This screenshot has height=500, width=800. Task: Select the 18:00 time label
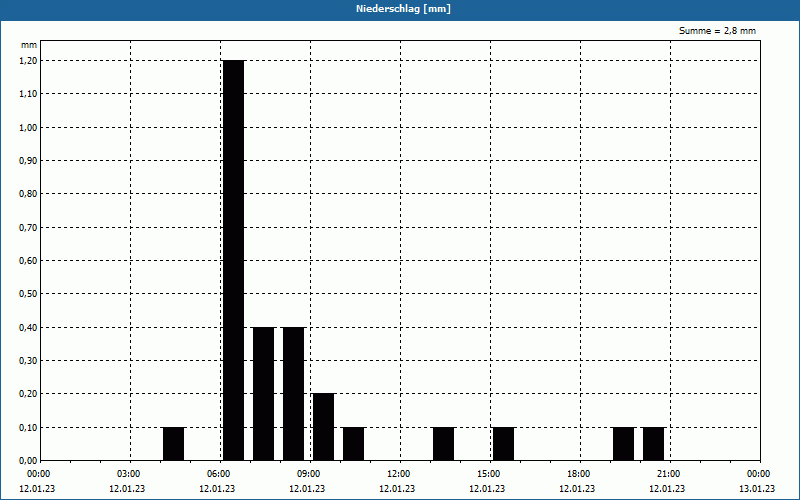point(579,474)
